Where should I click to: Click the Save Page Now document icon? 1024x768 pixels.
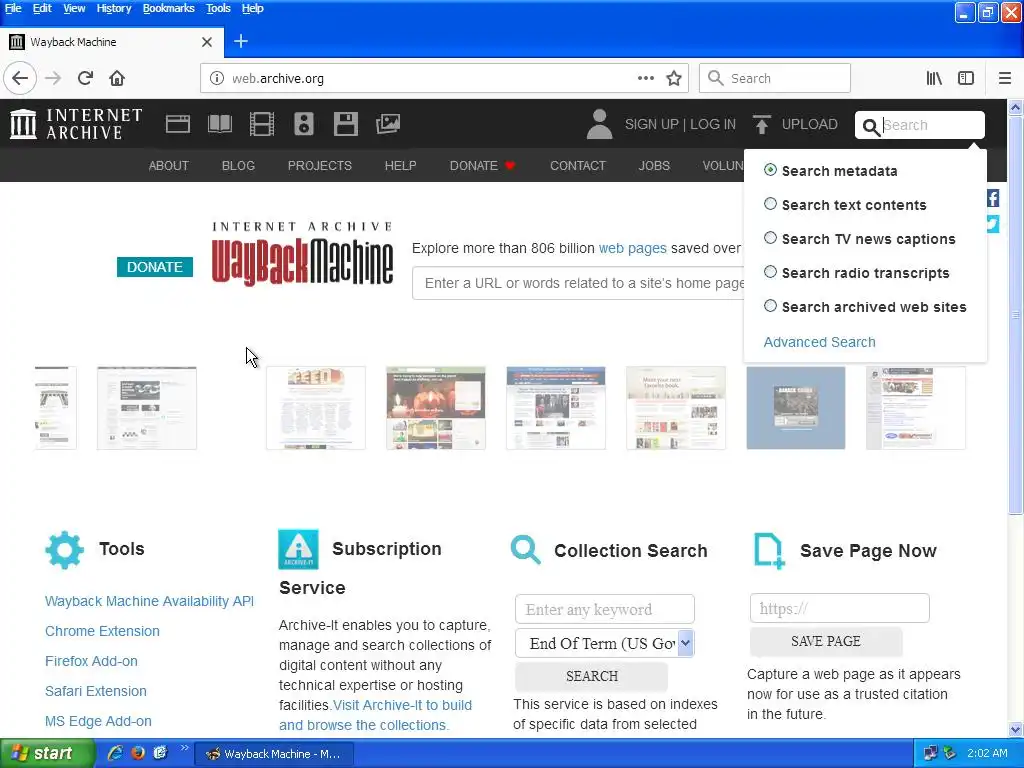click(769, 551)
